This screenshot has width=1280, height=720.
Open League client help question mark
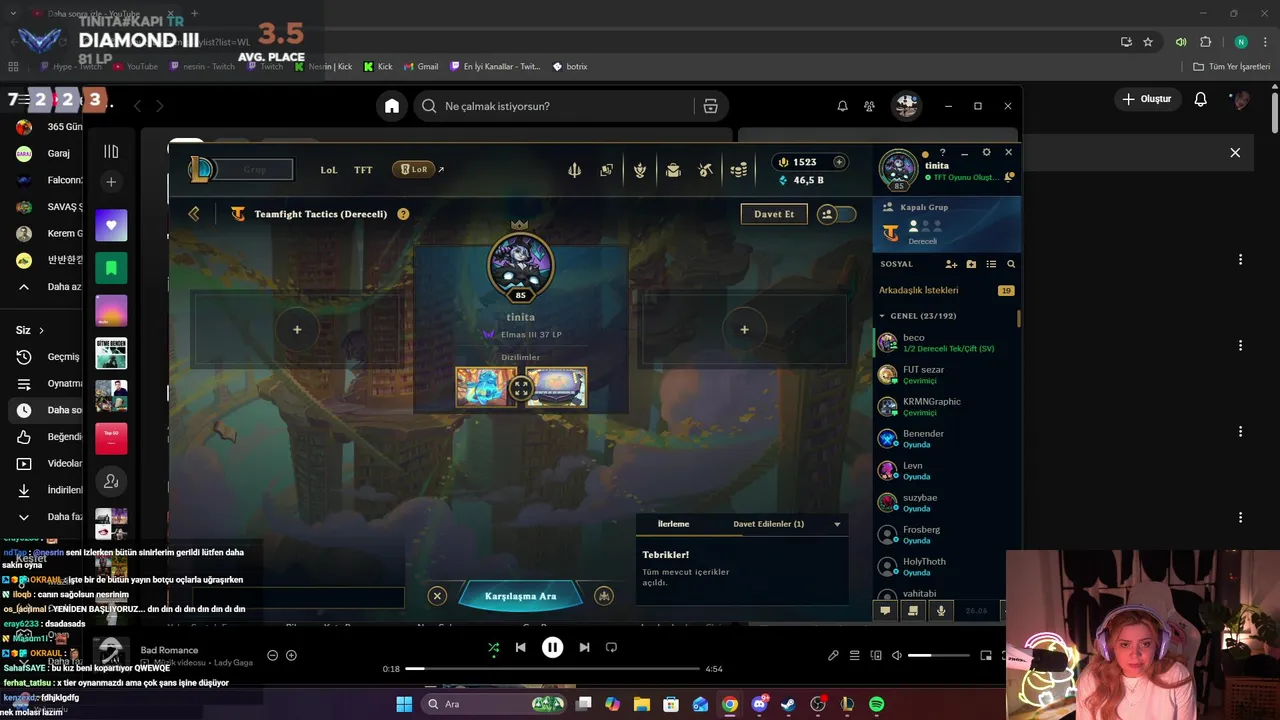(942, 153)
